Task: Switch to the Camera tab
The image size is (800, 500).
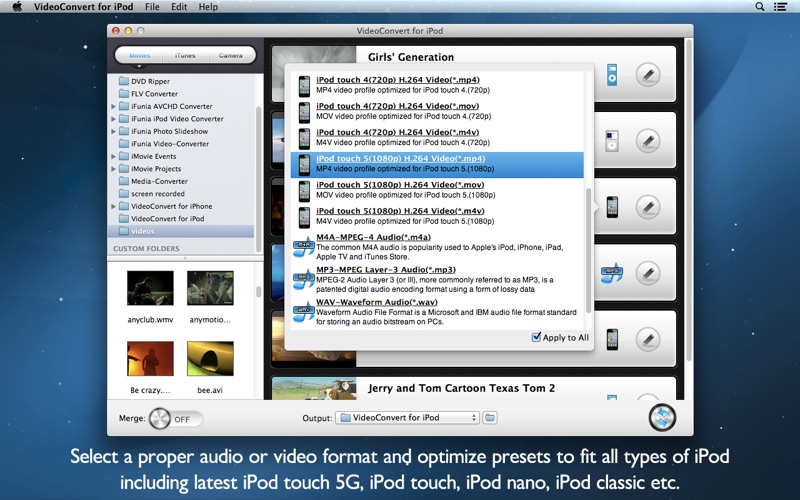Action: tap(231, 55)
